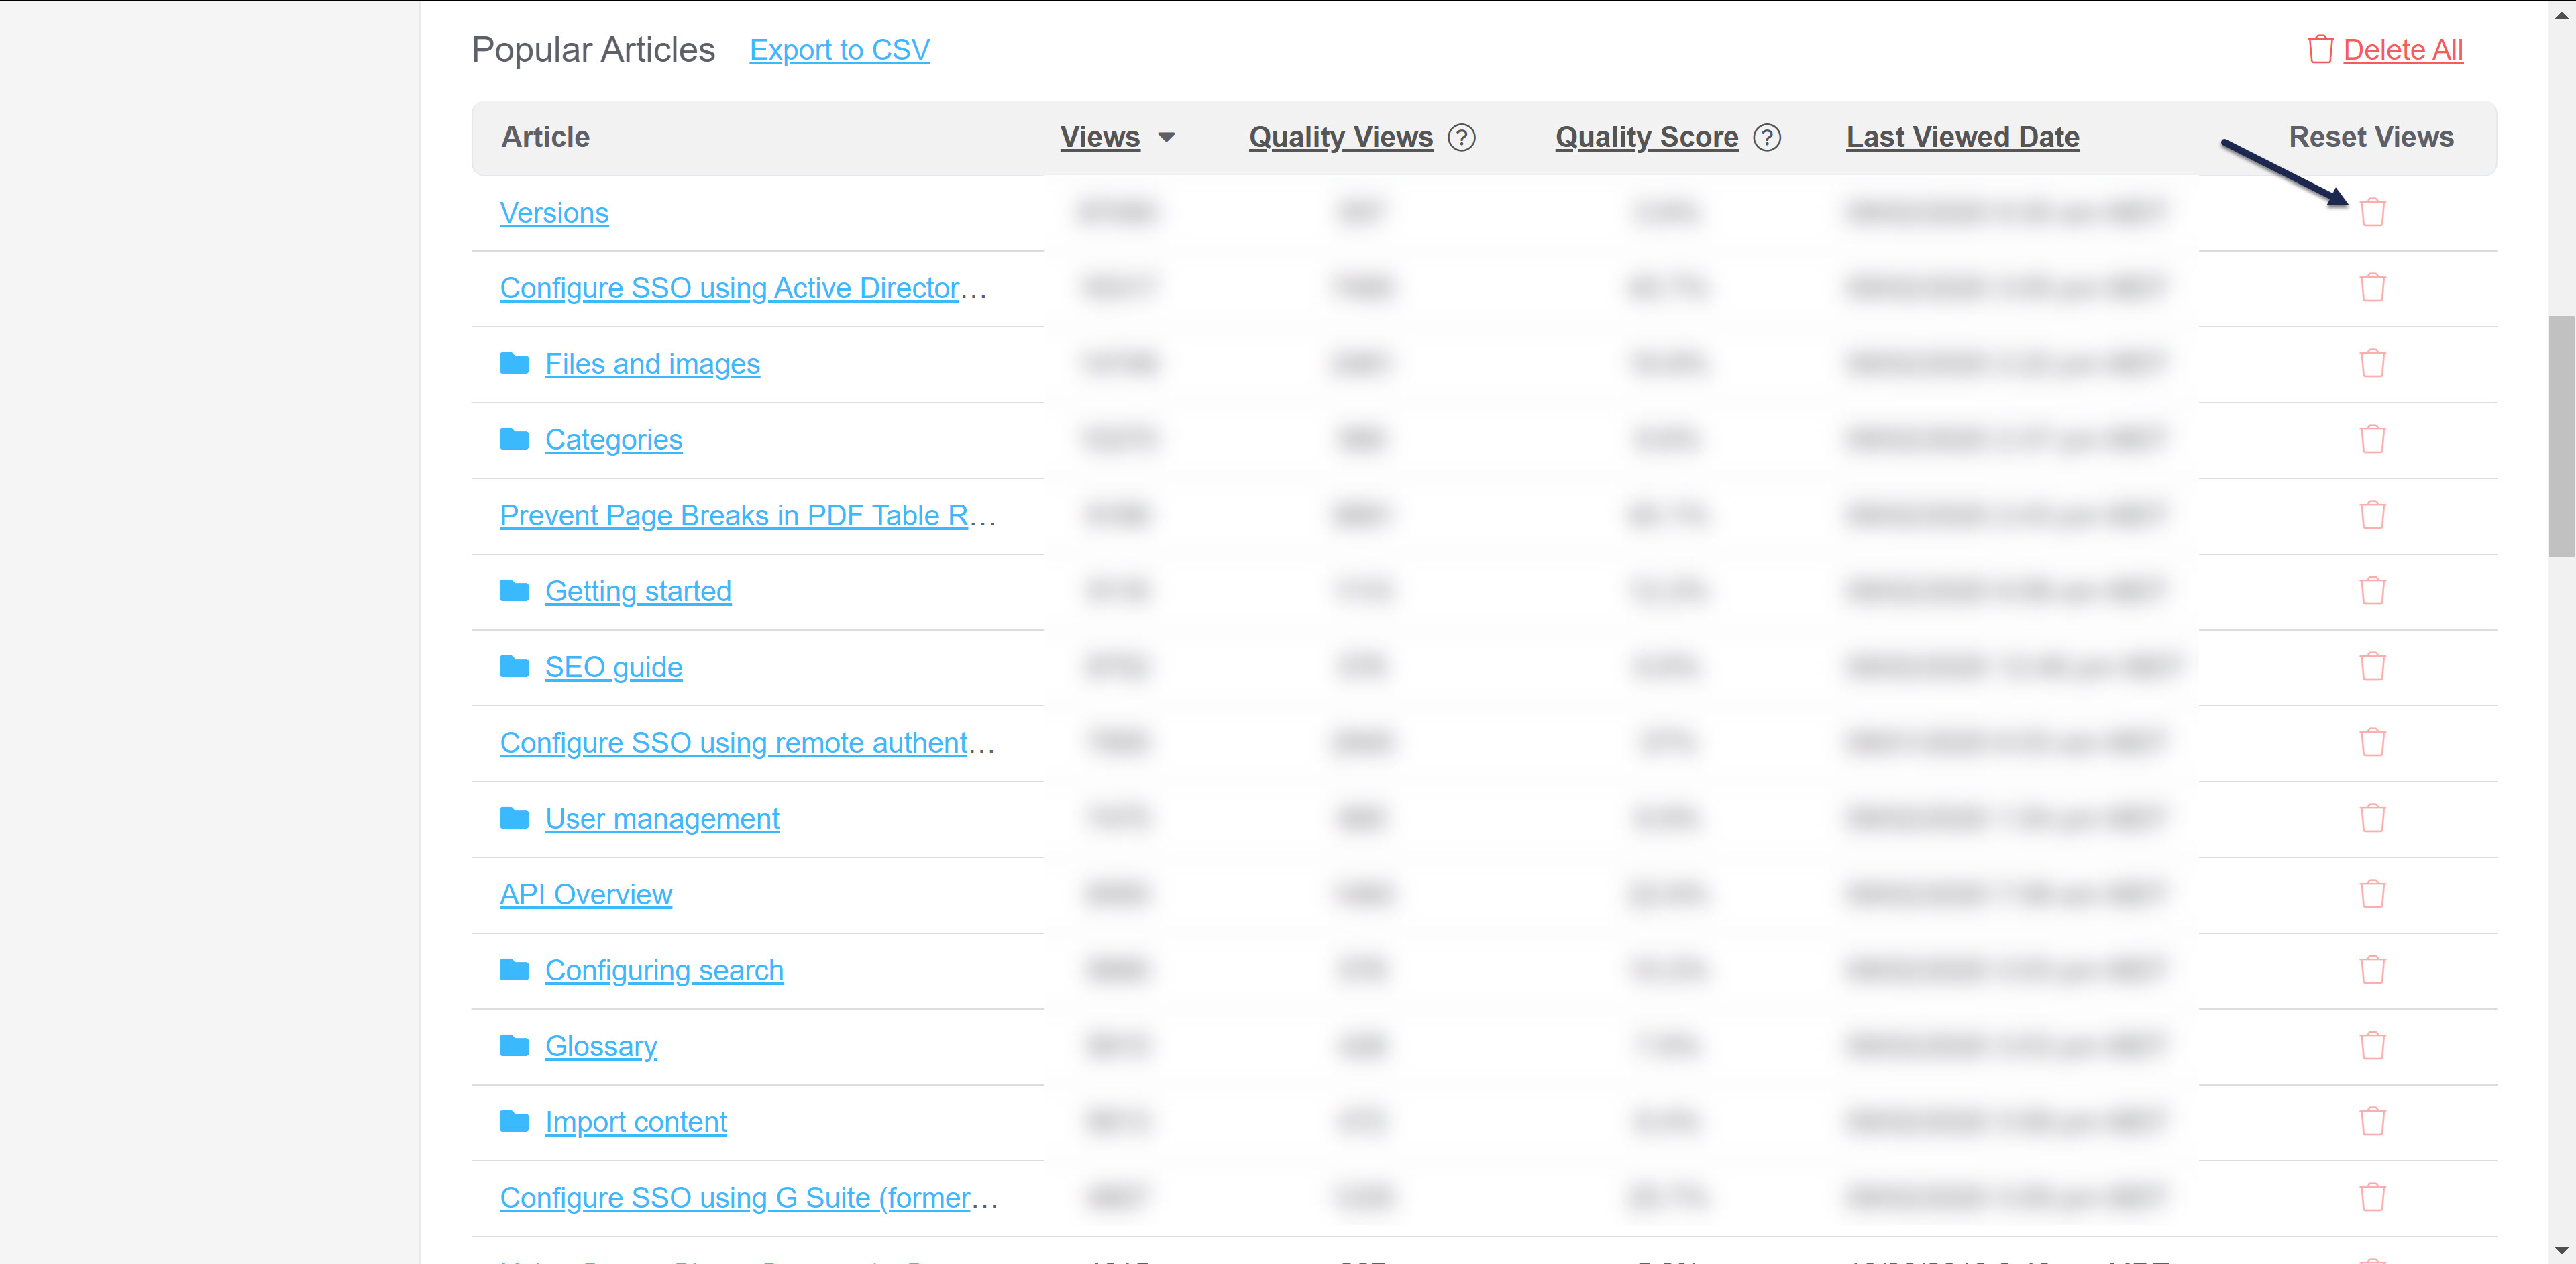Screen dimensions: 2576x1264
Task: Click trash icon in SEO guide row
Action: [x=2372, y=667]
